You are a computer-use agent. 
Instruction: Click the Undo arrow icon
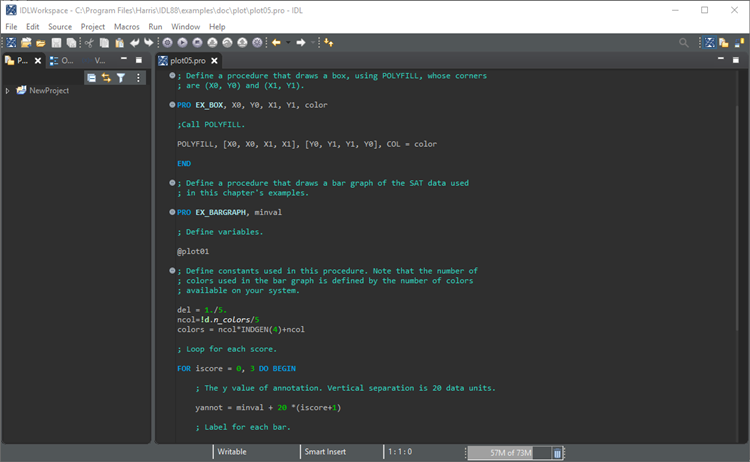pos(135,43)
